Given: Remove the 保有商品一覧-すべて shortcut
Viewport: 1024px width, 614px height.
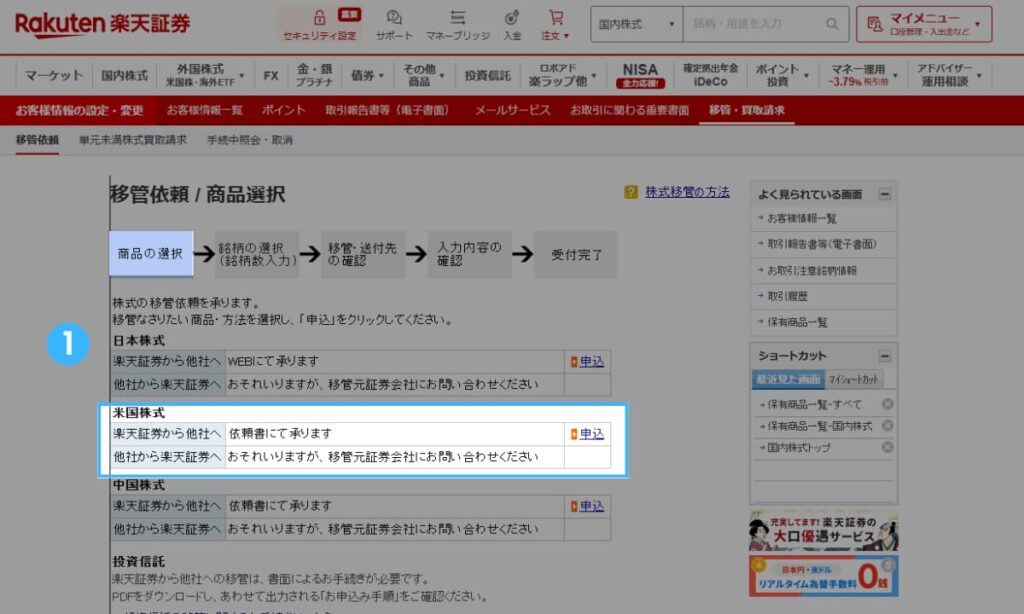Looking at the screenshot, I should pyautogui.click(x=888, y=404).
